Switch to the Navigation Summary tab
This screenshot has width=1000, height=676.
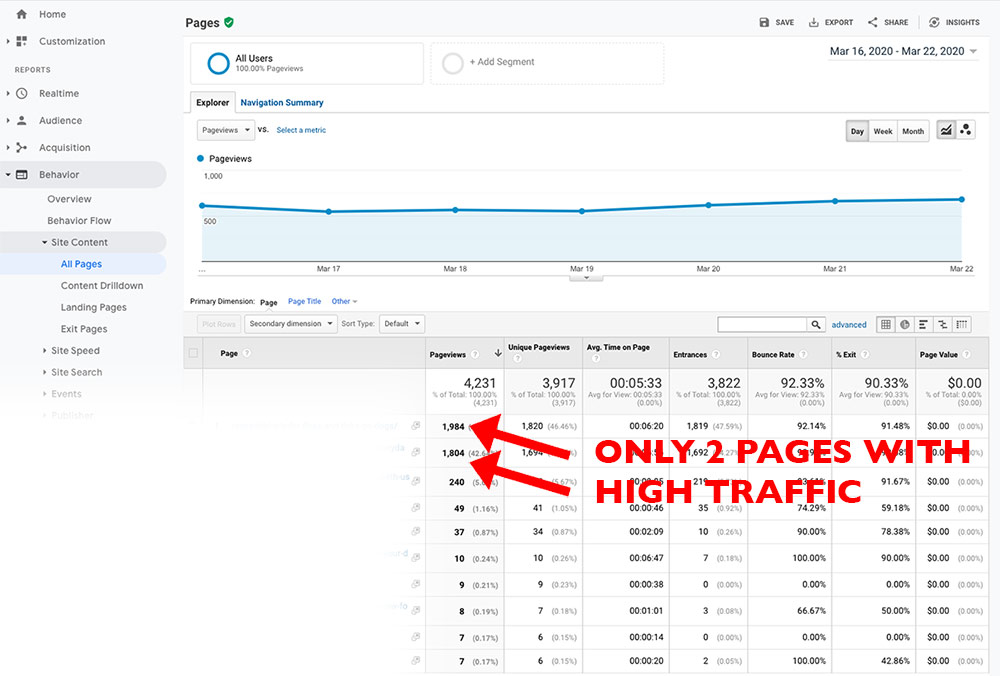pos(282,103)
